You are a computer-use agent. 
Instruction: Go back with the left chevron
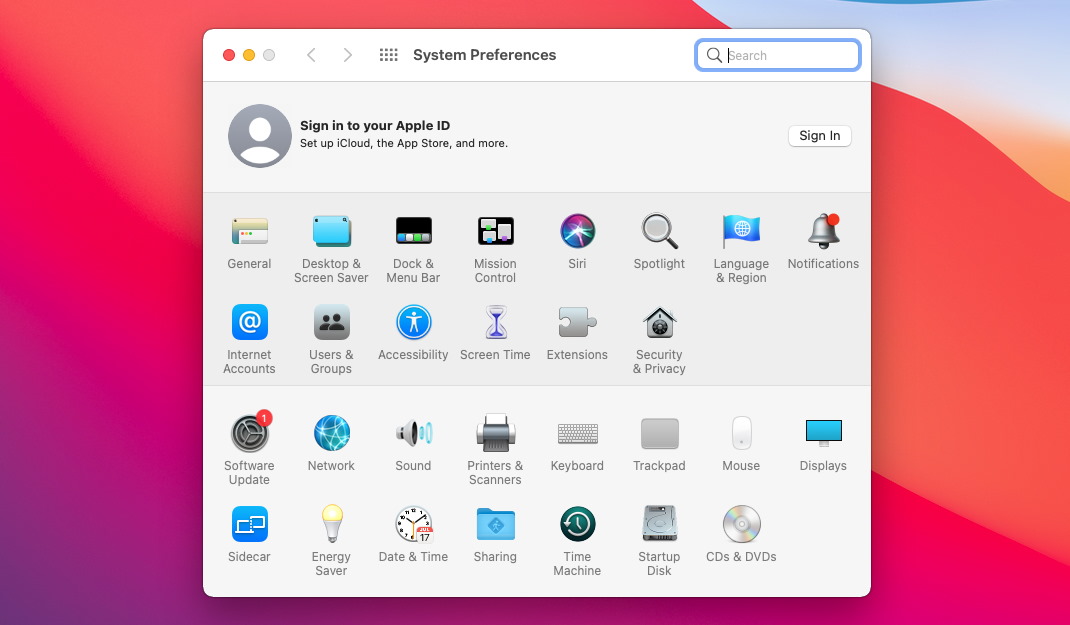[x=311, y=55]
